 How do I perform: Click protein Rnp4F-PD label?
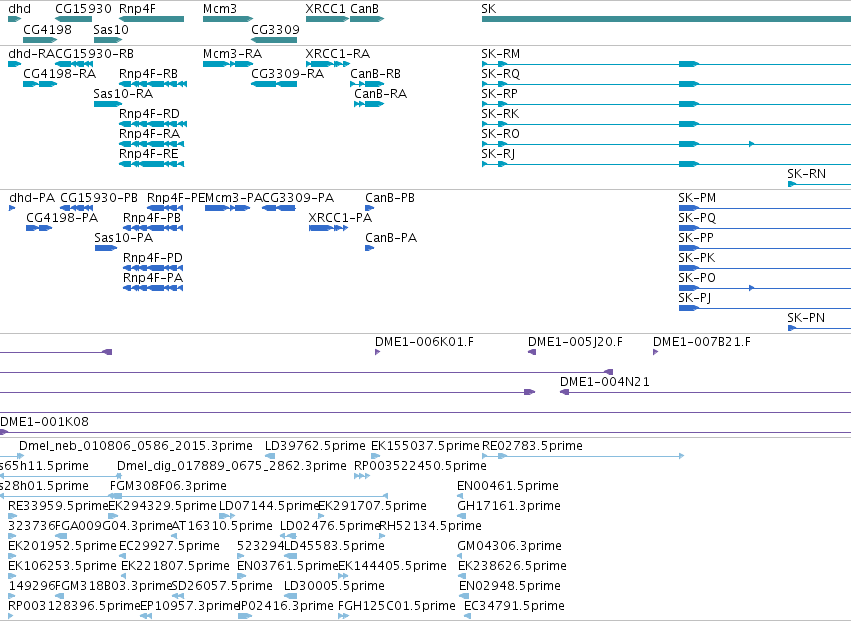[x=153, y=258]
